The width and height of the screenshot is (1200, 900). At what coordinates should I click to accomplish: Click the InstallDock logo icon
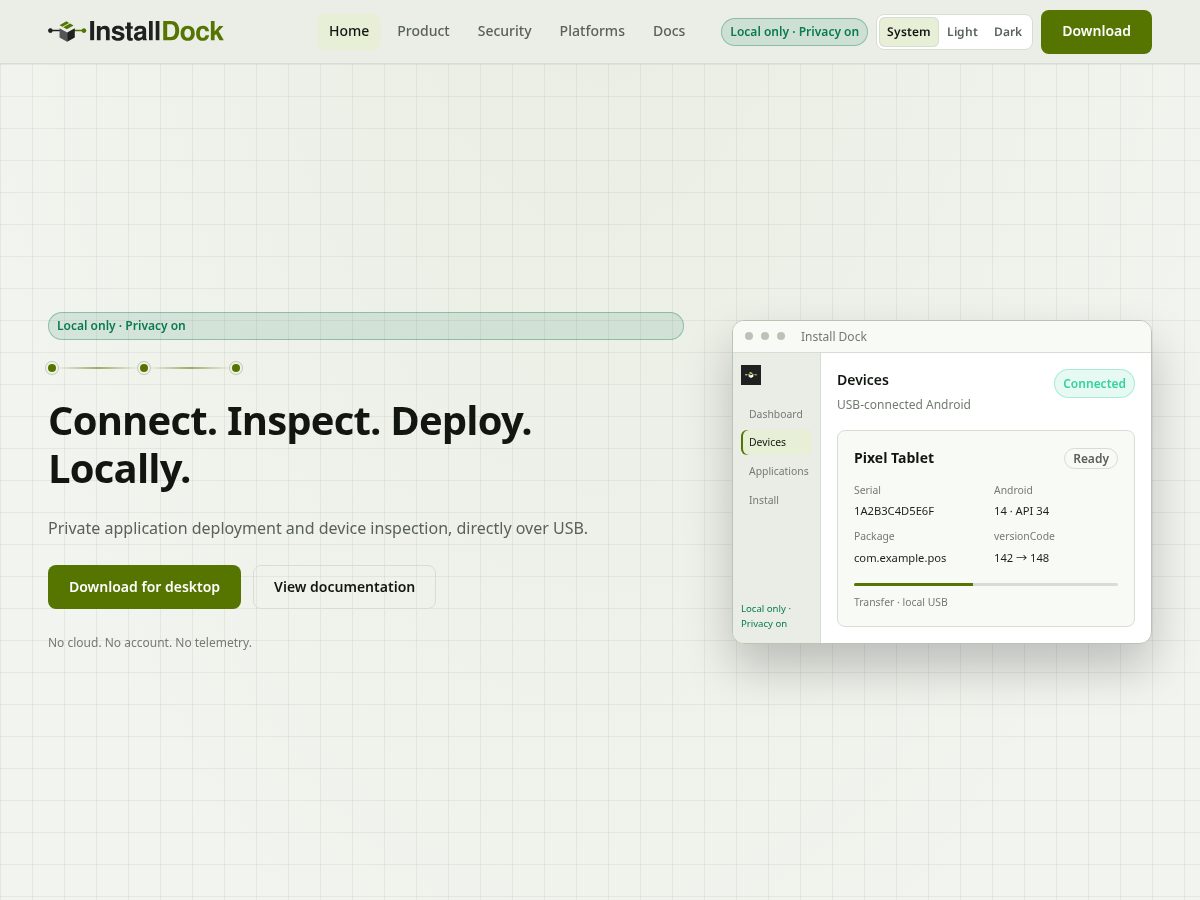tap(66, 31)
